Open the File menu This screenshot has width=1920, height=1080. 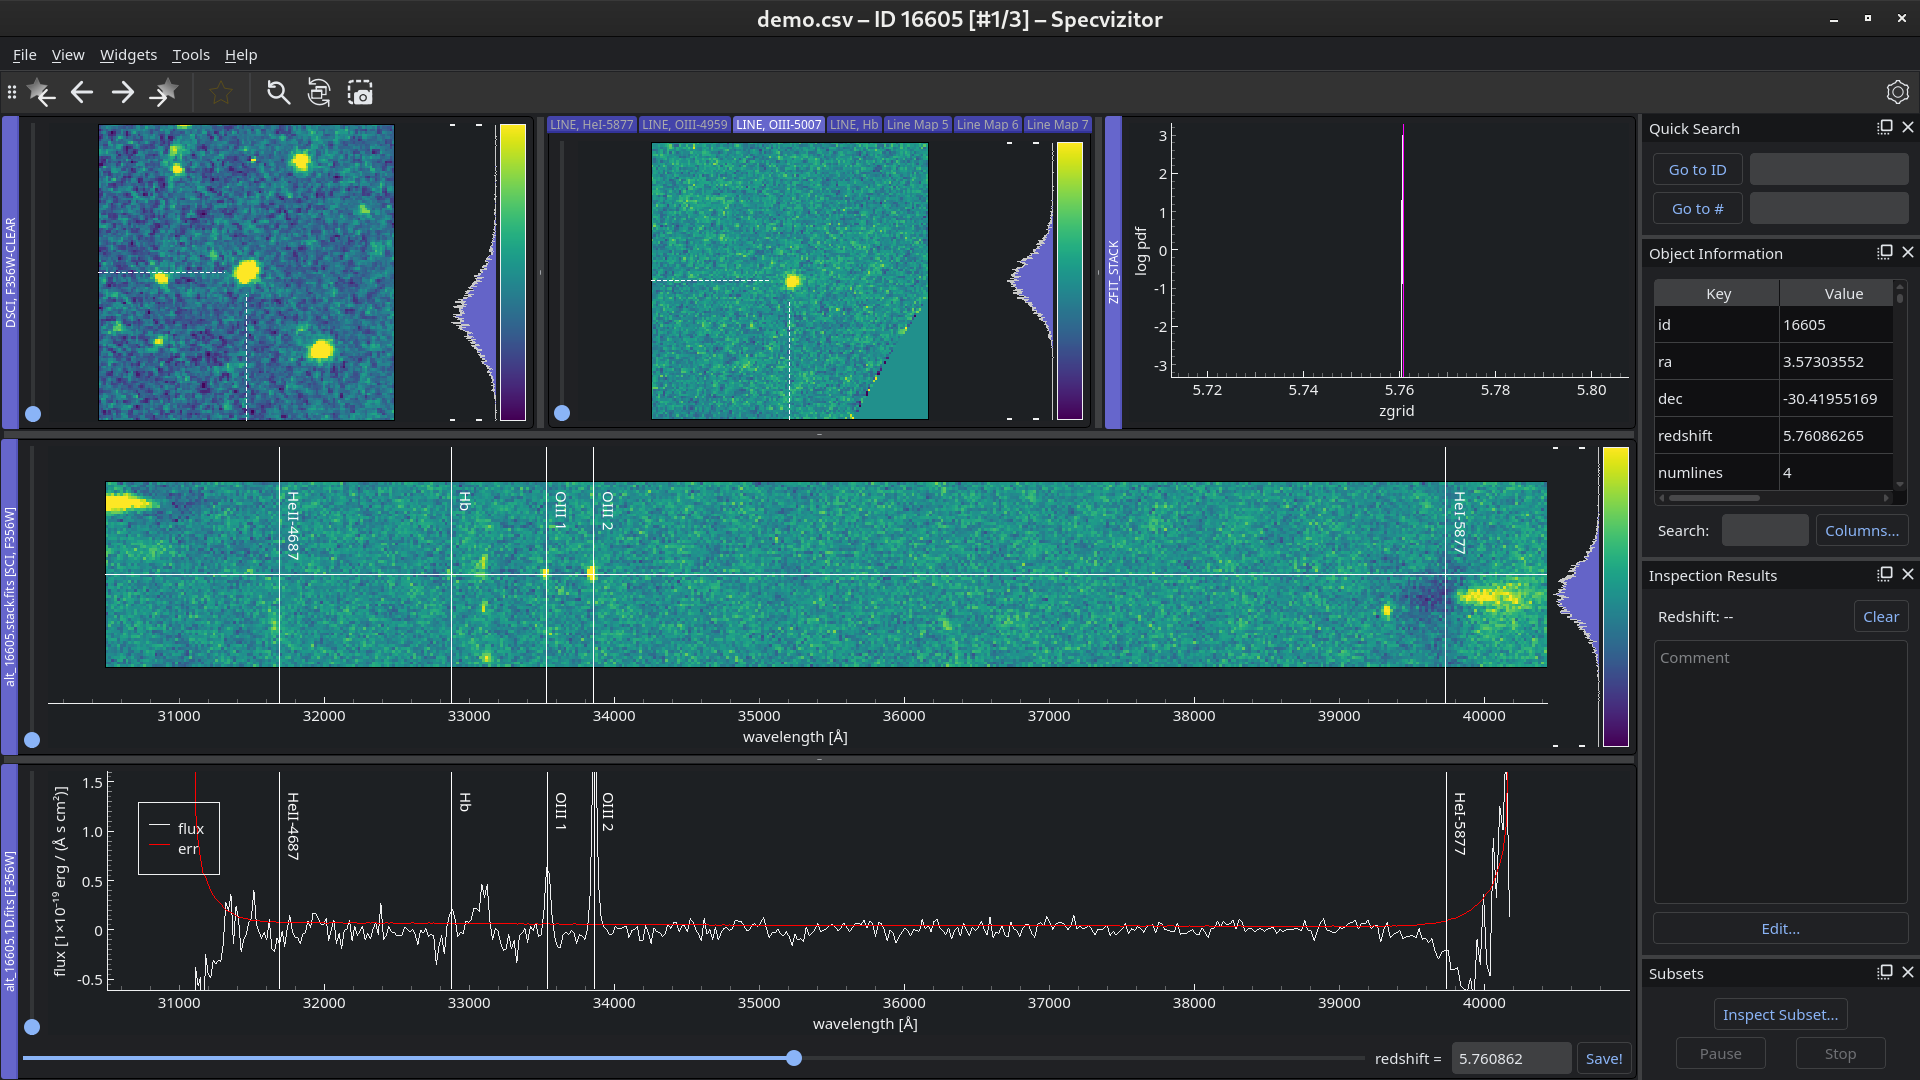coord(24,55)
